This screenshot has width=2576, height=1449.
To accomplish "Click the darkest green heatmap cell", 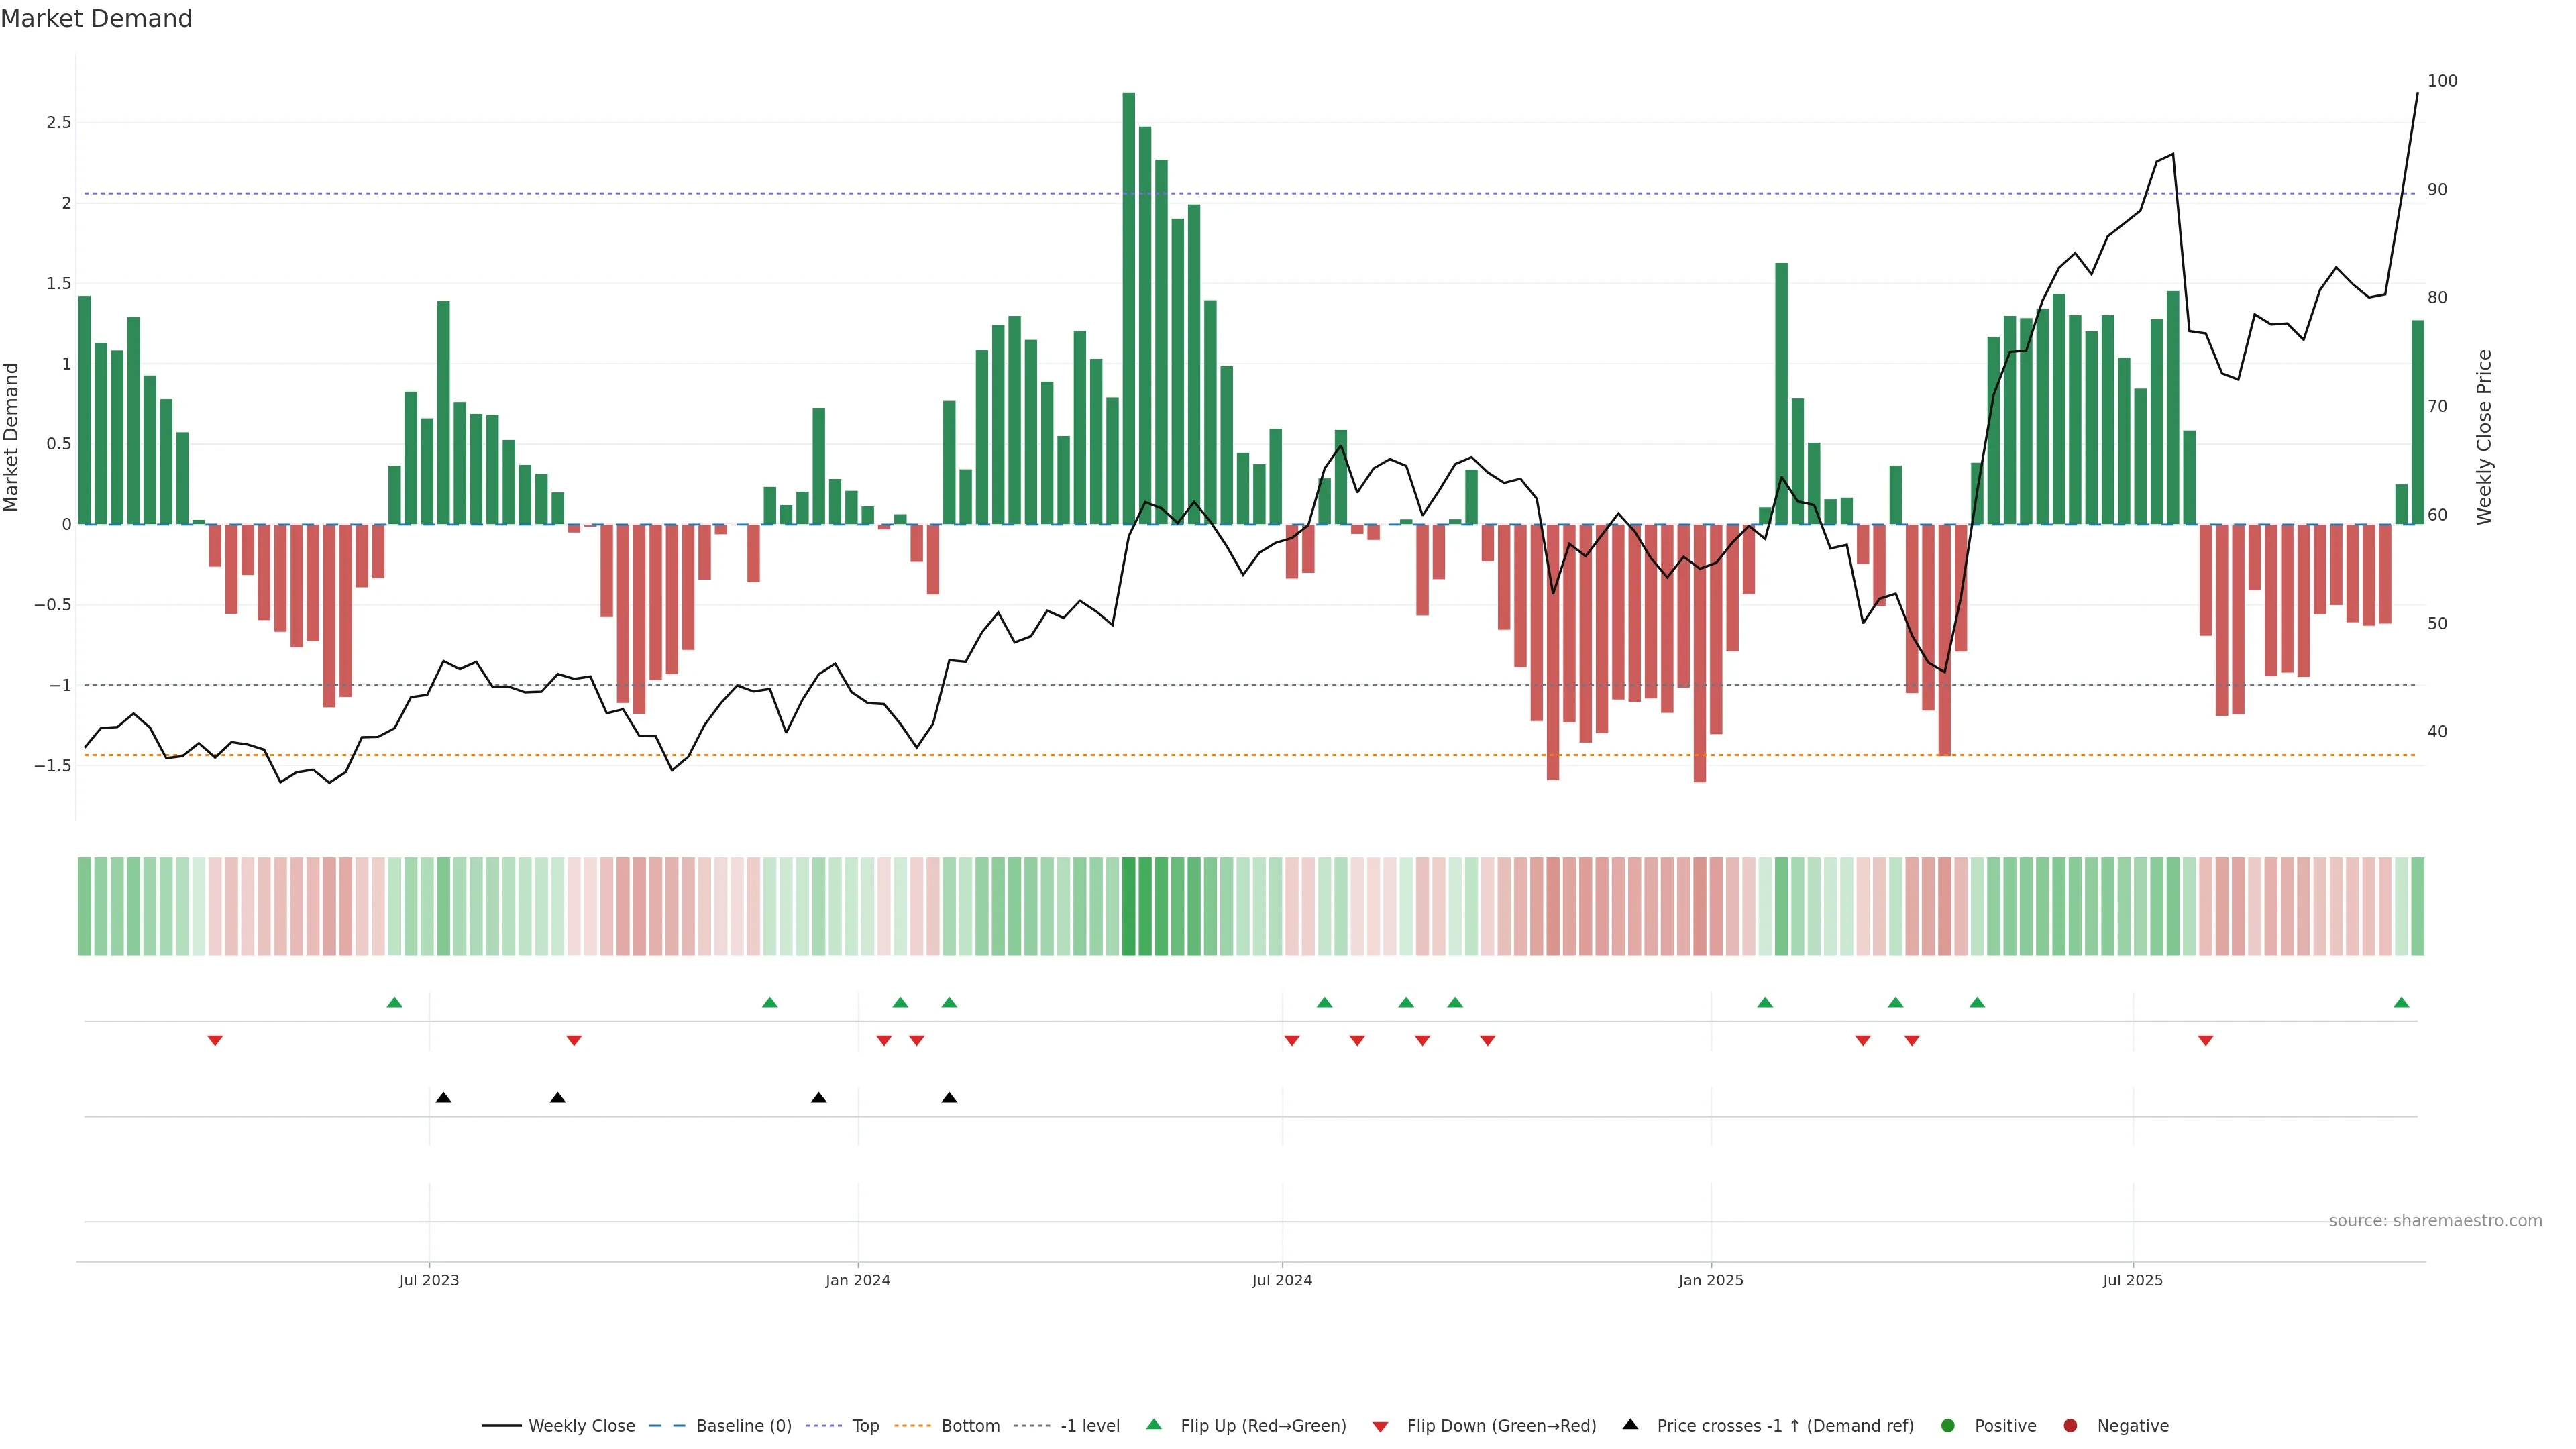I will [x=1129, y=906].
